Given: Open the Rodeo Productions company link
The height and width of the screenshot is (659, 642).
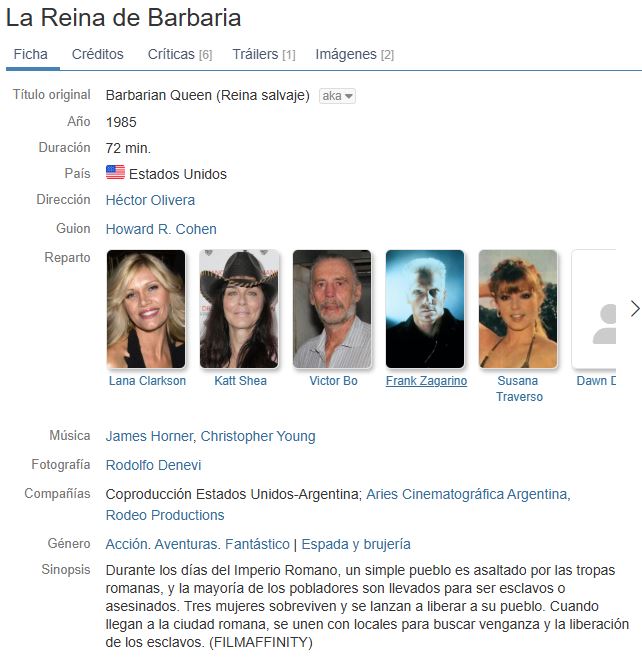Looking at the screenshot, I should coord(165,515).
